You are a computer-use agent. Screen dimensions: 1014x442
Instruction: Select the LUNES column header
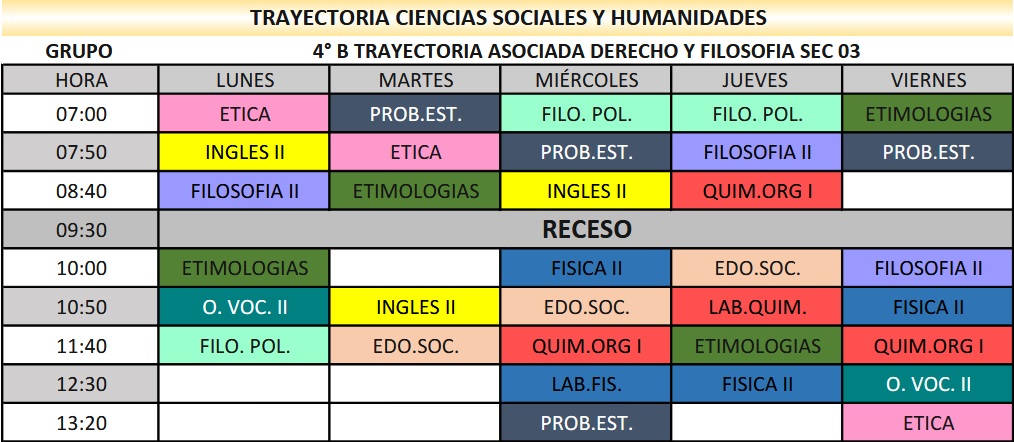click(245, 80)
